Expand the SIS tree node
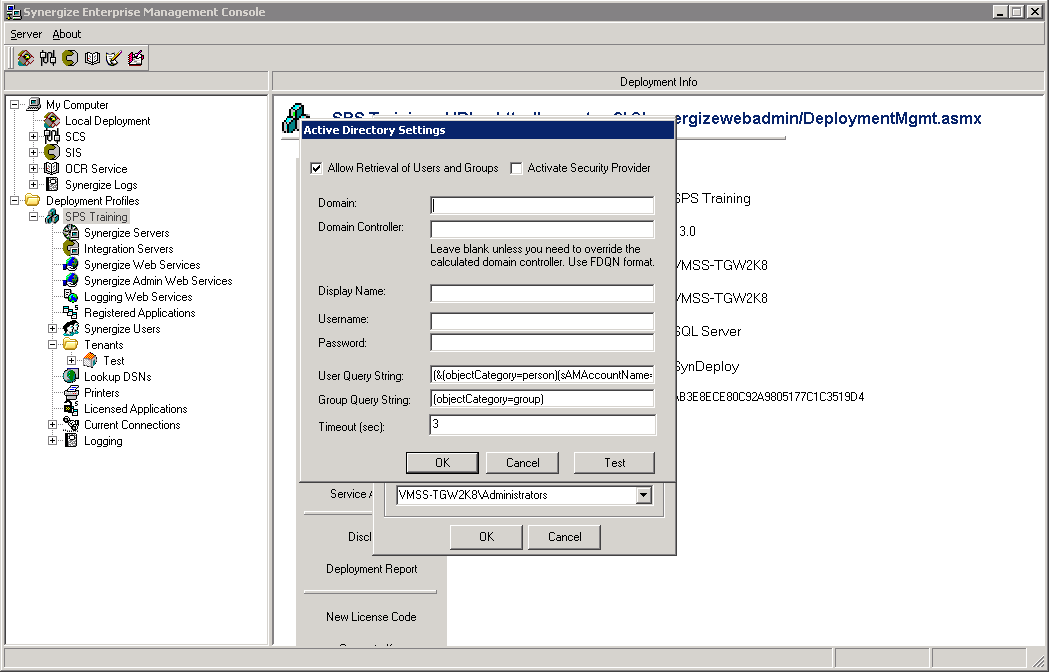 (x=33, y=153)
